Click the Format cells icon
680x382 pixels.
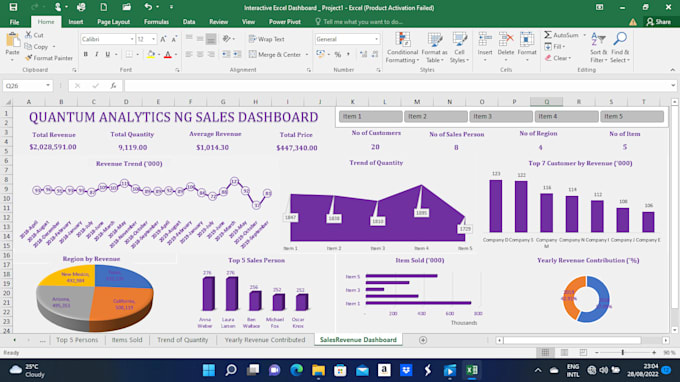(527, 40)
